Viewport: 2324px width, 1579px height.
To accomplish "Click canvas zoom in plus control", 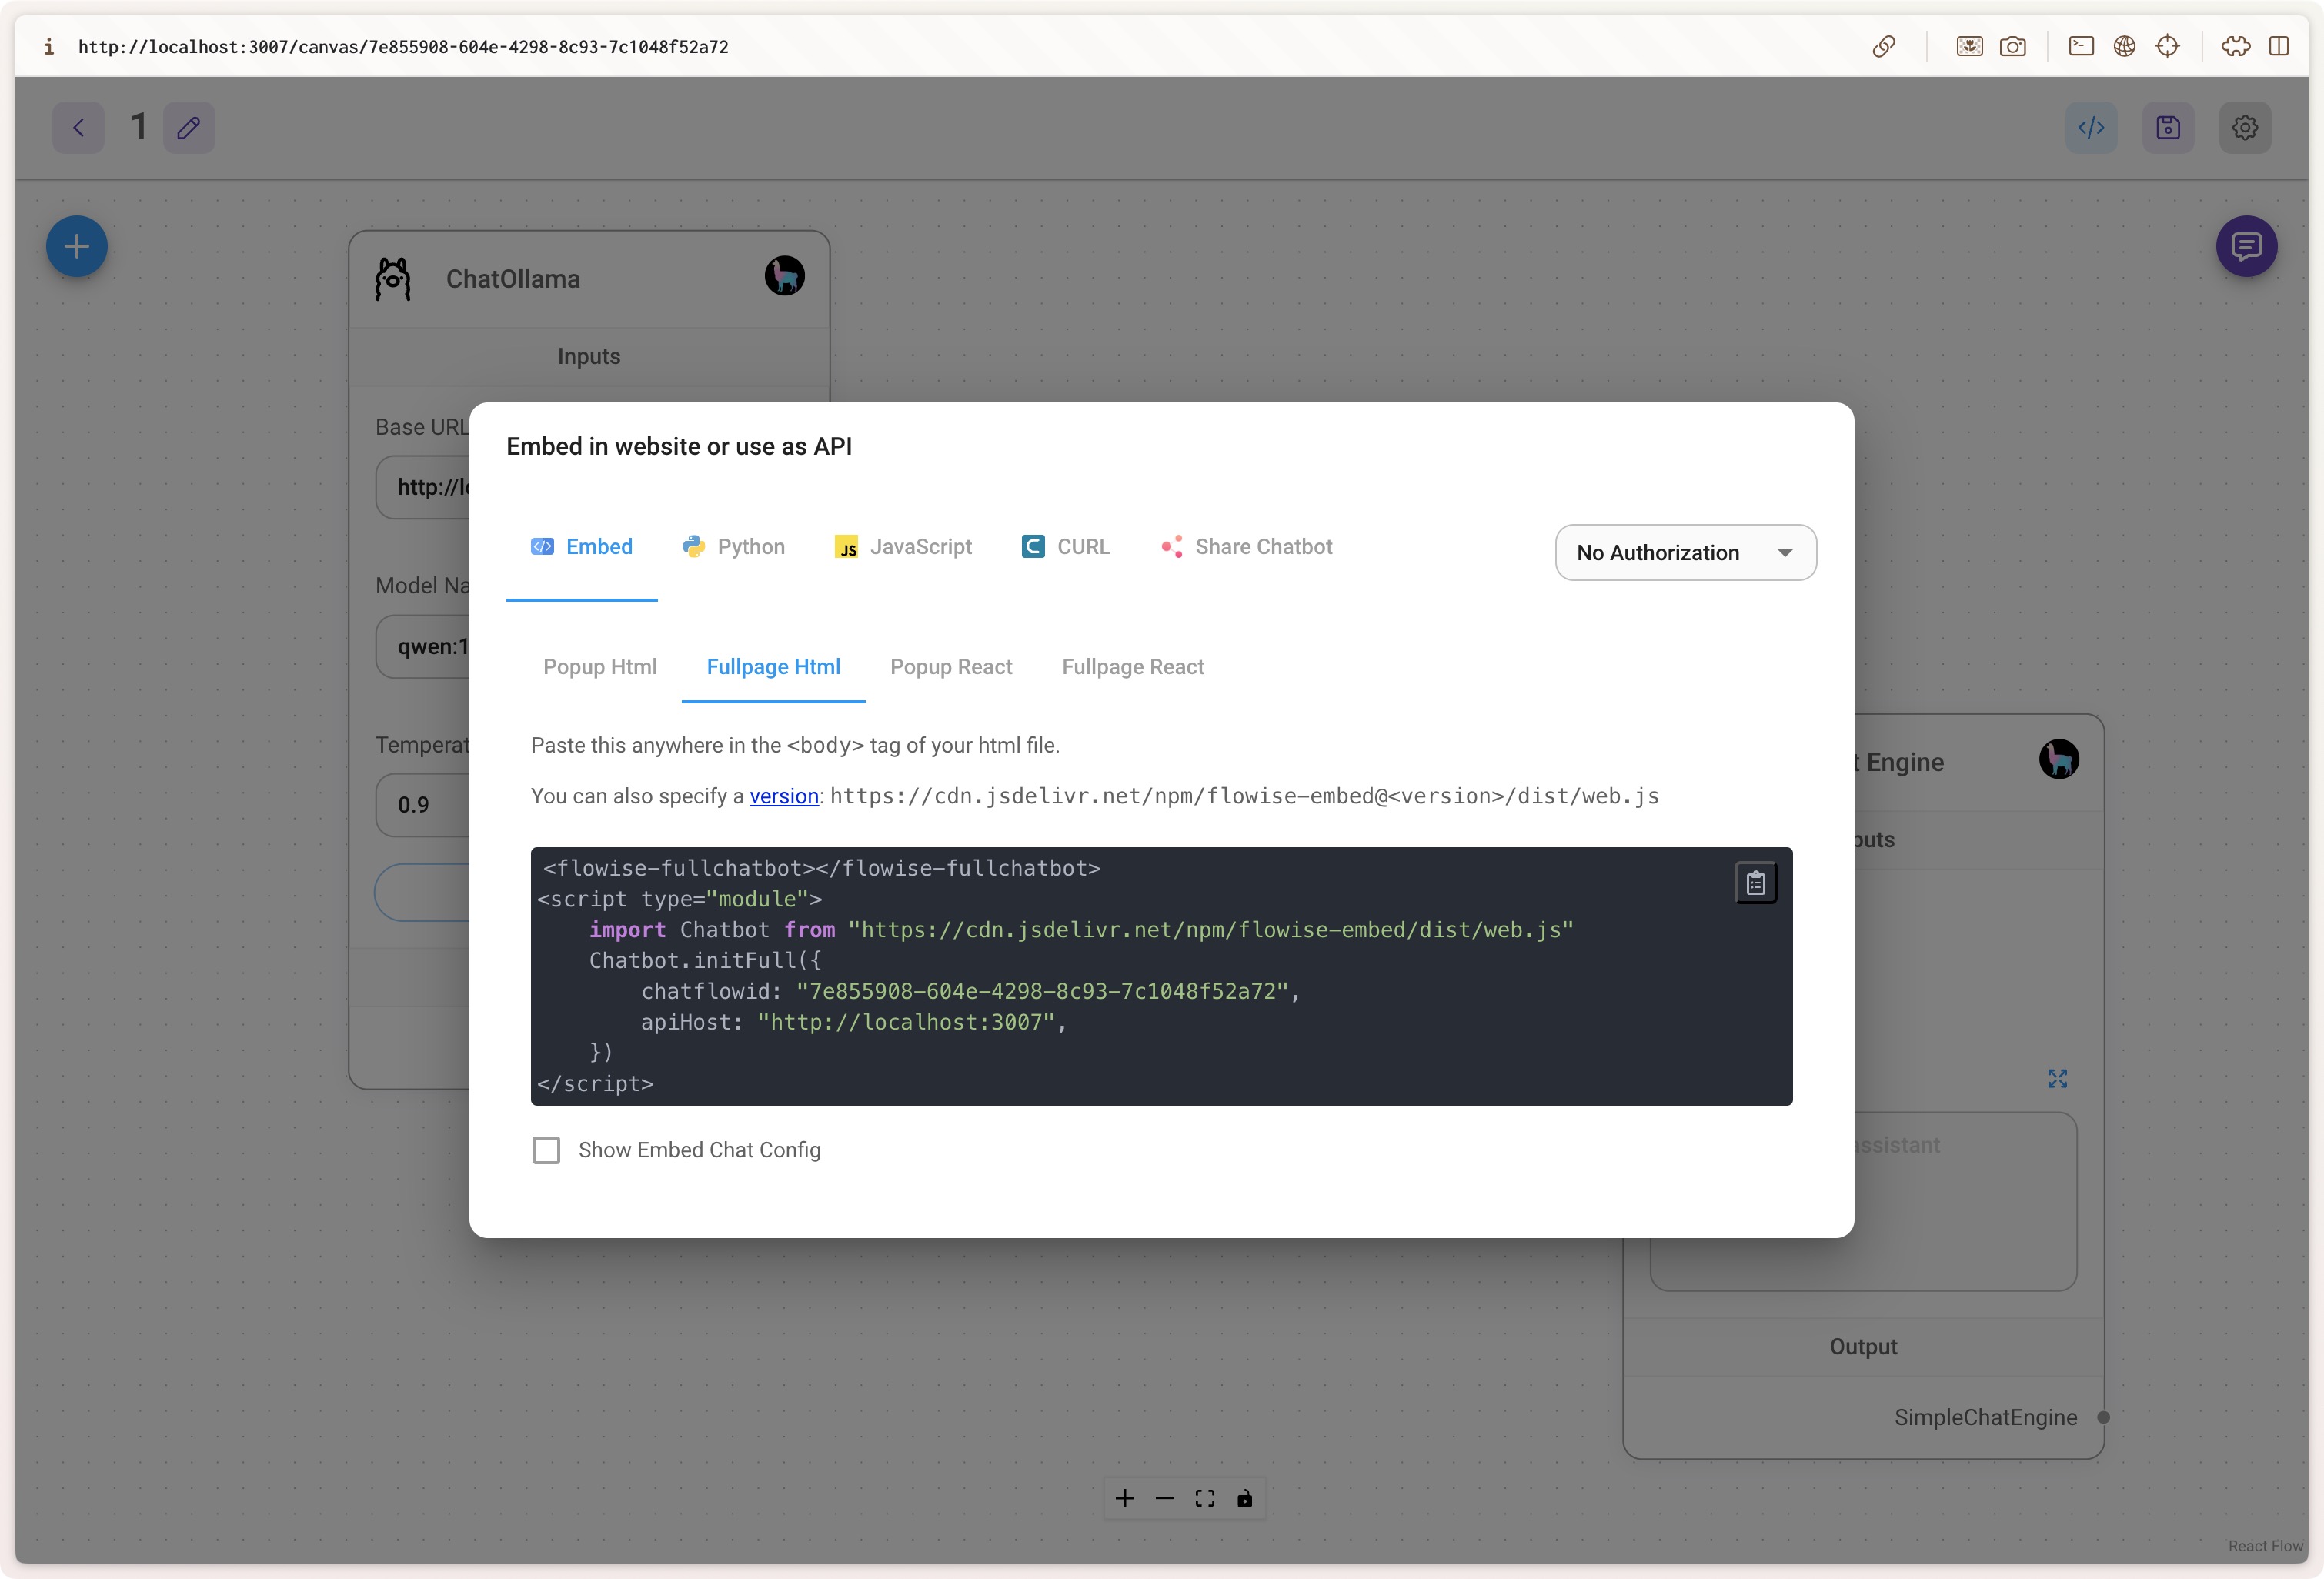I will point(1125,1498).
